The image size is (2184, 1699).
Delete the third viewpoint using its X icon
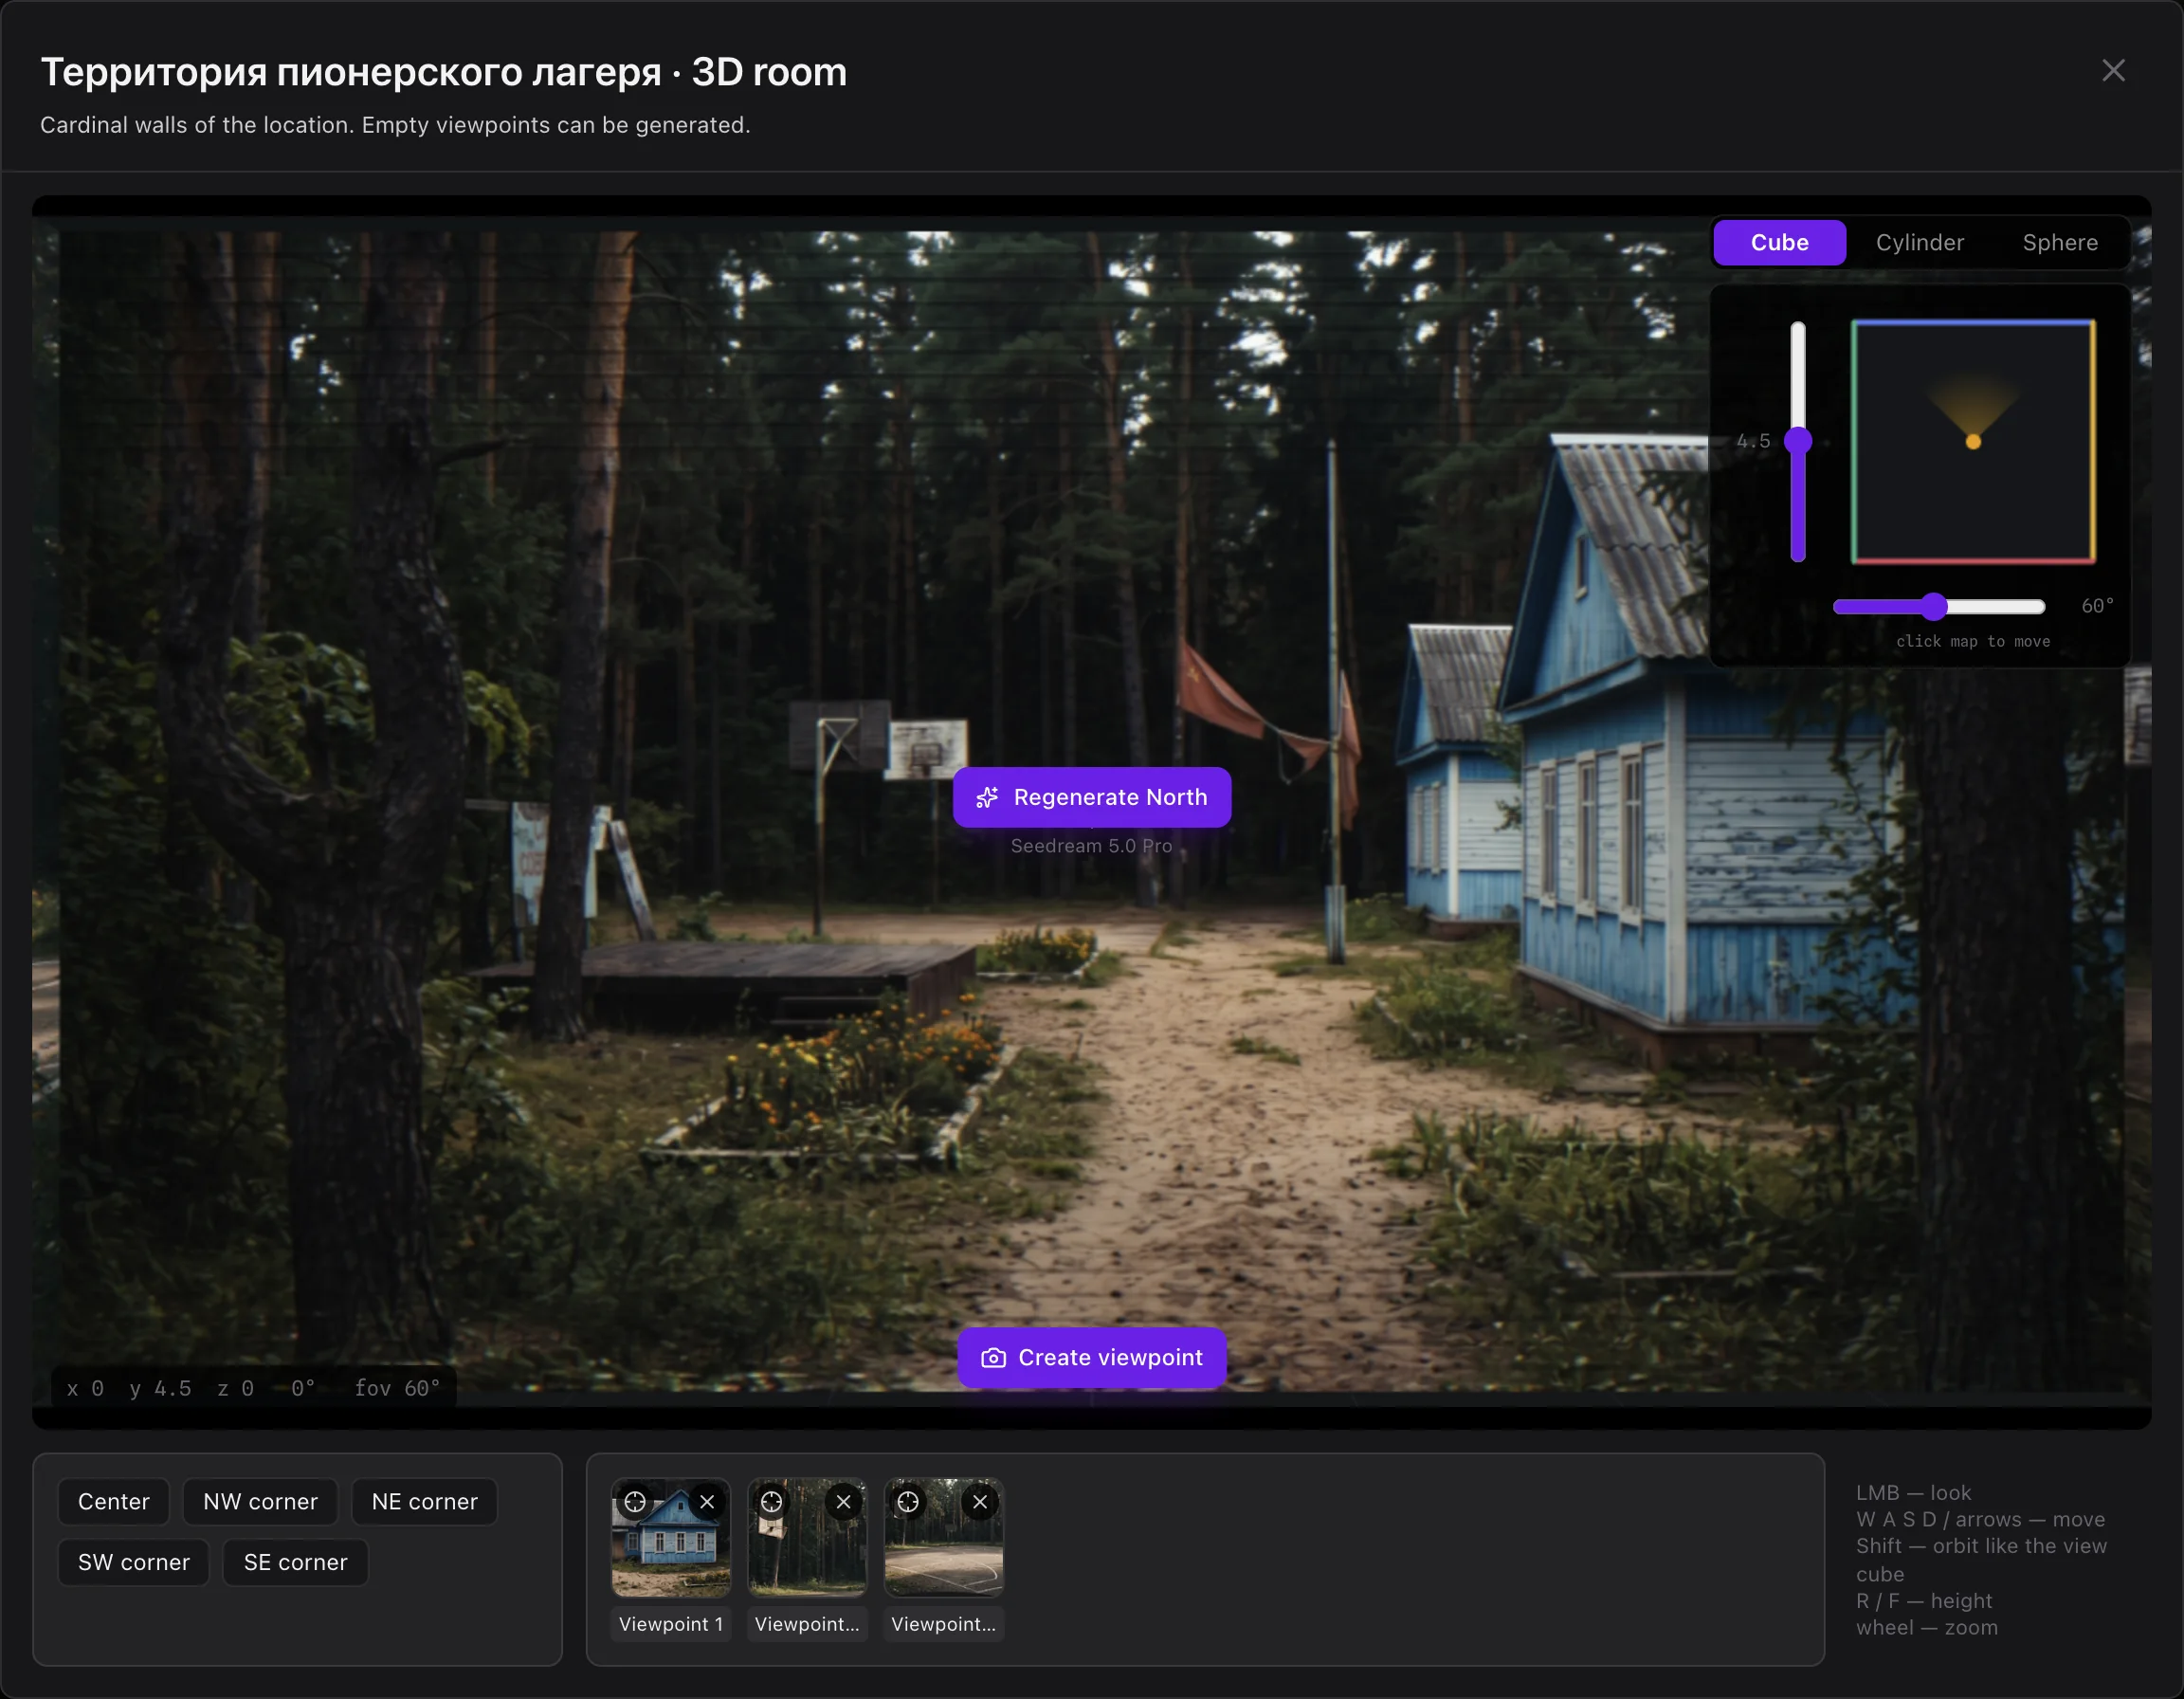coord(980,1501)
